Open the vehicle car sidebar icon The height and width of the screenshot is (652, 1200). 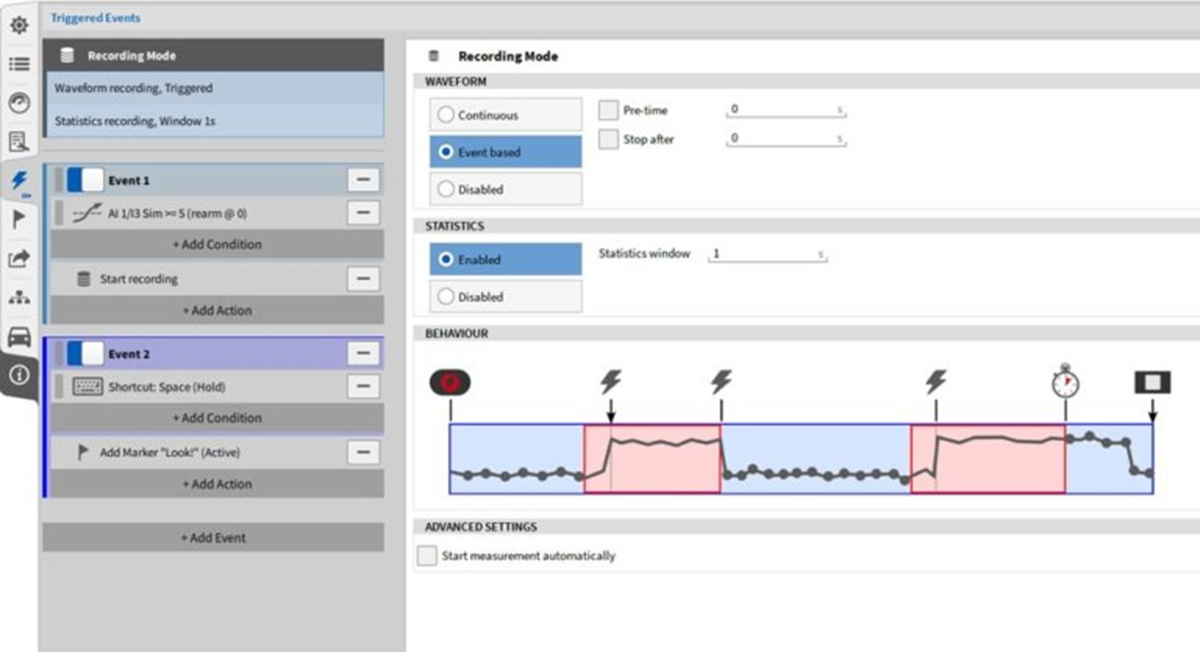[19, 336]
